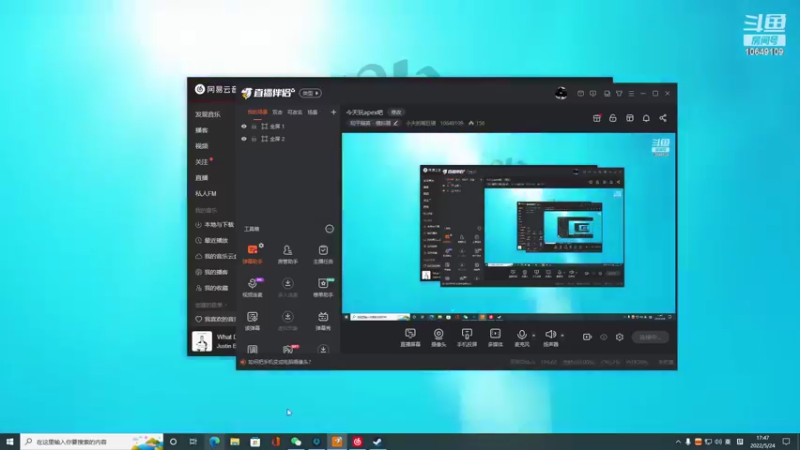Click the record video icon
Viewport: 800px width, 450px height.
(x=587, y=337)
